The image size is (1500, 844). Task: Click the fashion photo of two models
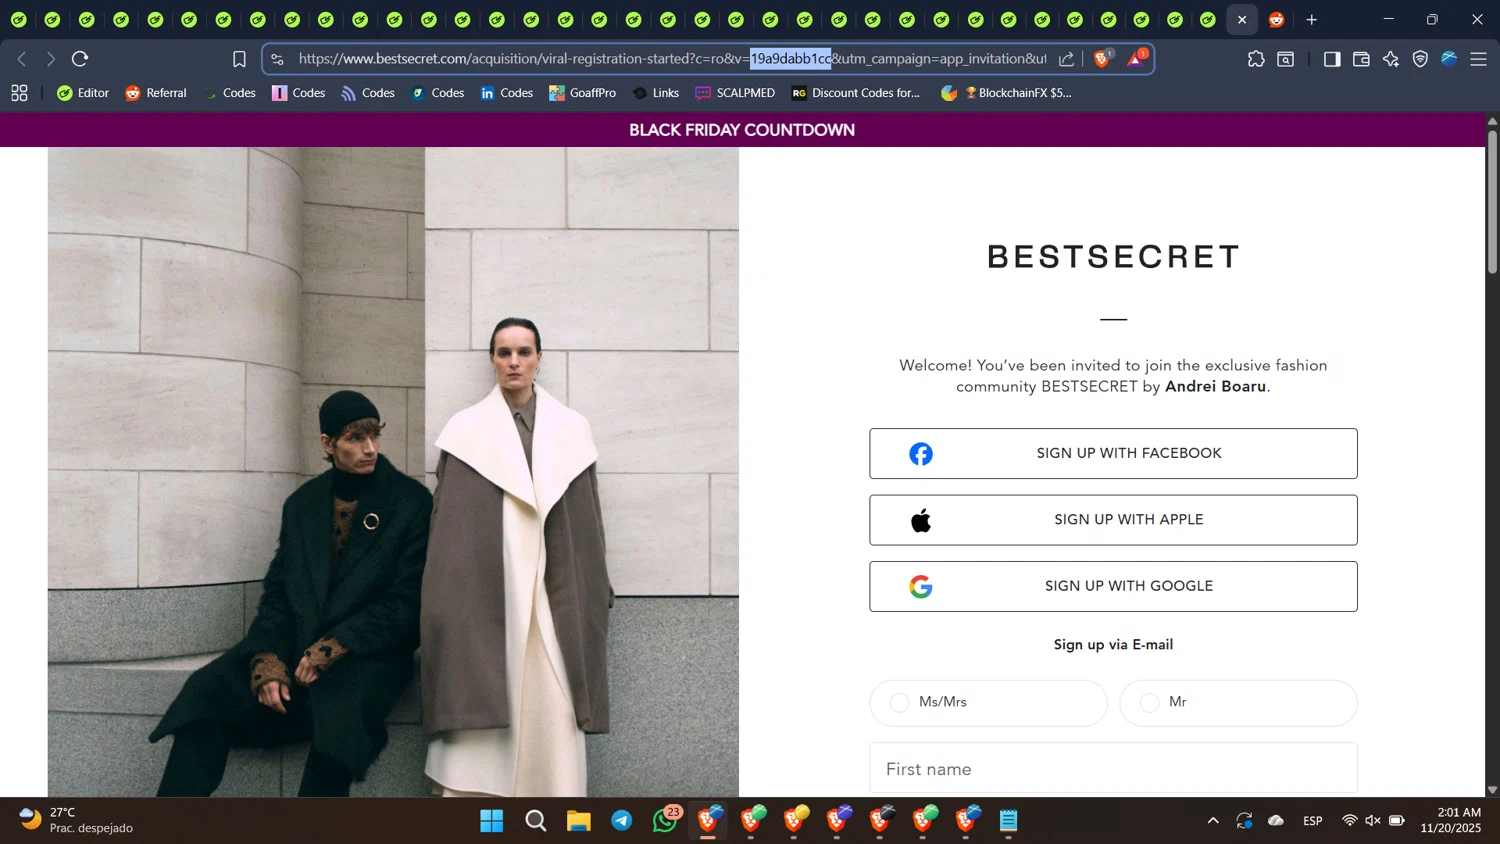click(x=393, y=472)
